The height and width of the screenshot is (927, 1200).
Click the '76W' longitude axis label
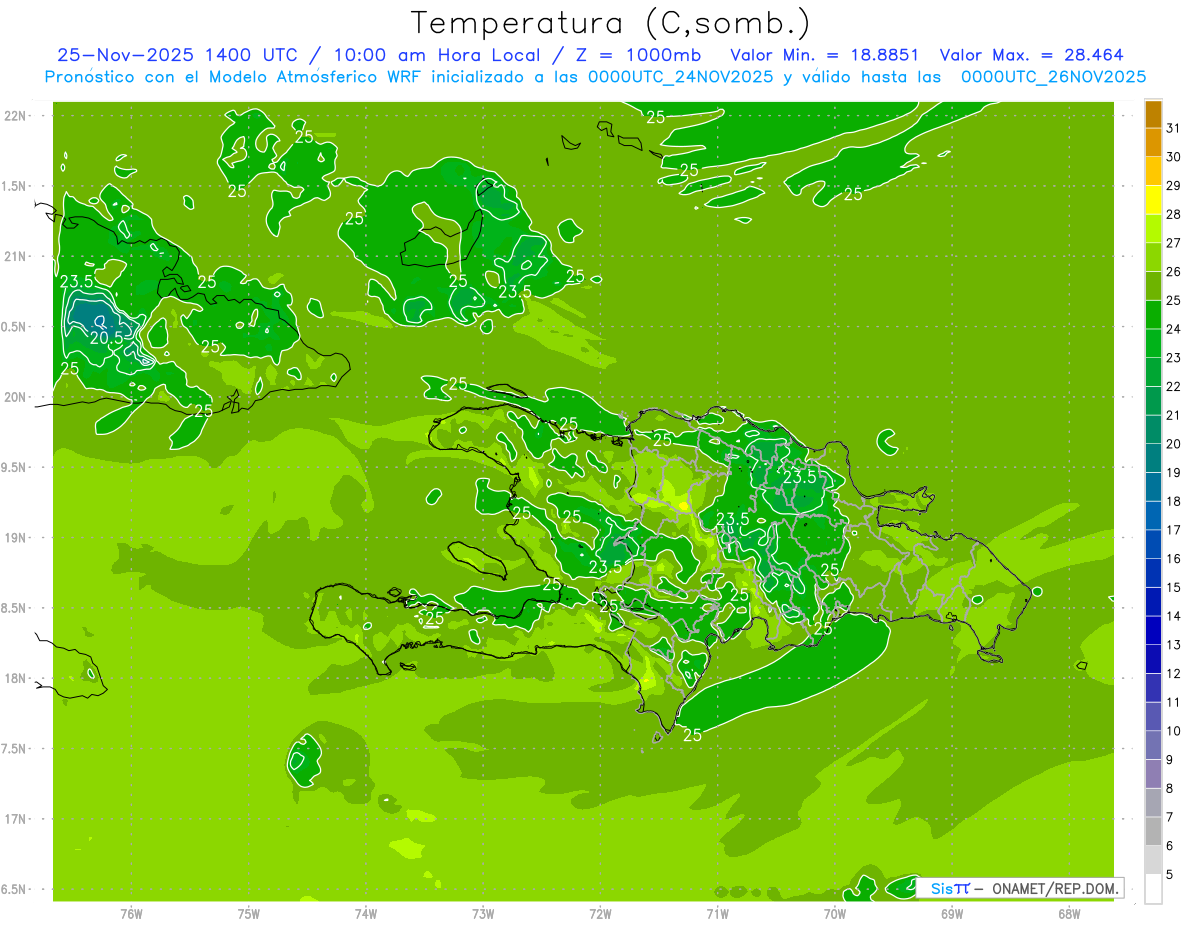point(131,914)
